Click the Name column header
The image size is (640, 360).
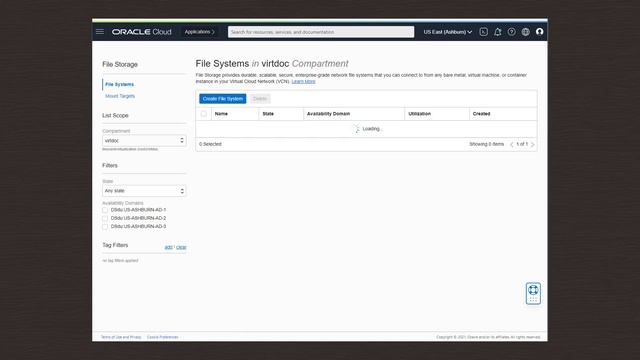(x=221, y=114)
